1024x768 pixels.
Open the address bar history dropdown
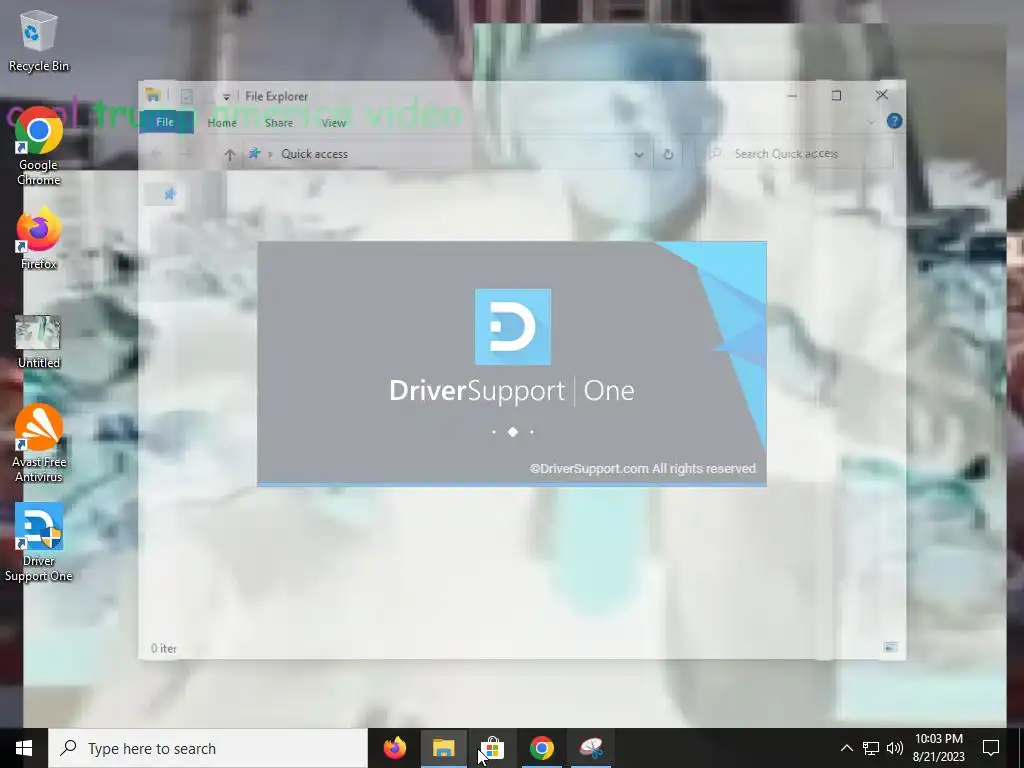(x=639, y=155)
